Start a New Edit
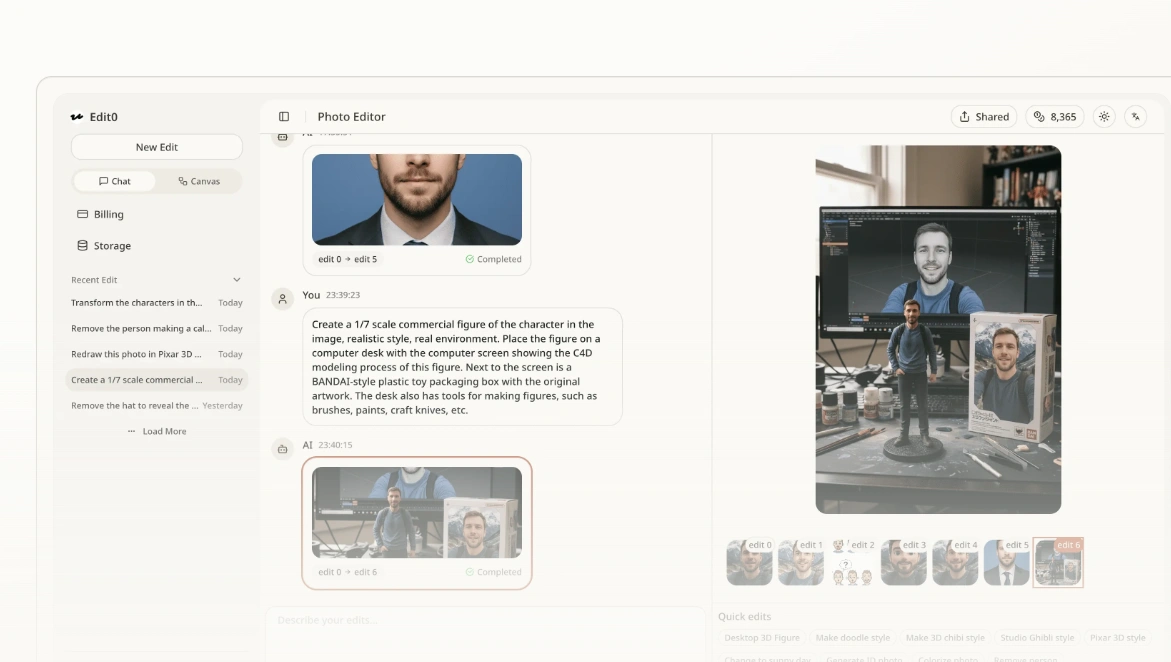Viewport: 1171px width, 662px height. tap(157, 147)
